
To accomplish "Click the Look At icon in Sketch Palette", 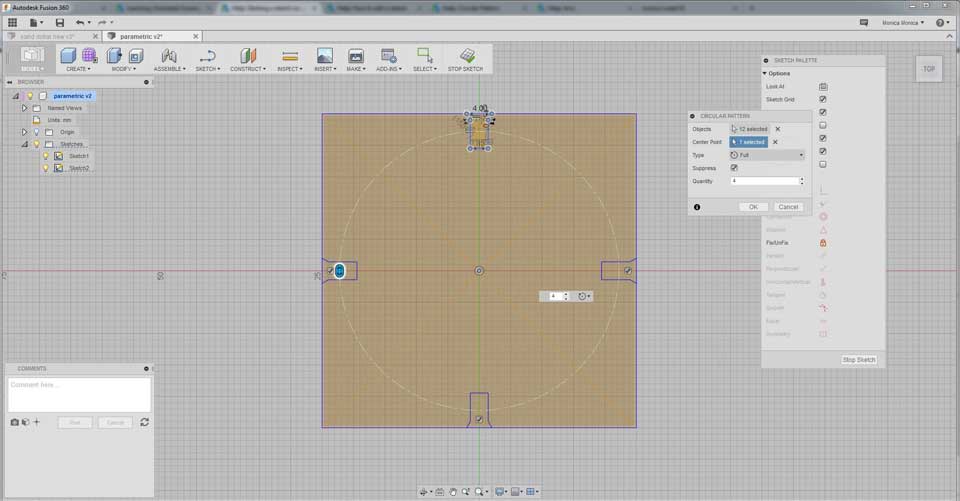I will (823, 86).
